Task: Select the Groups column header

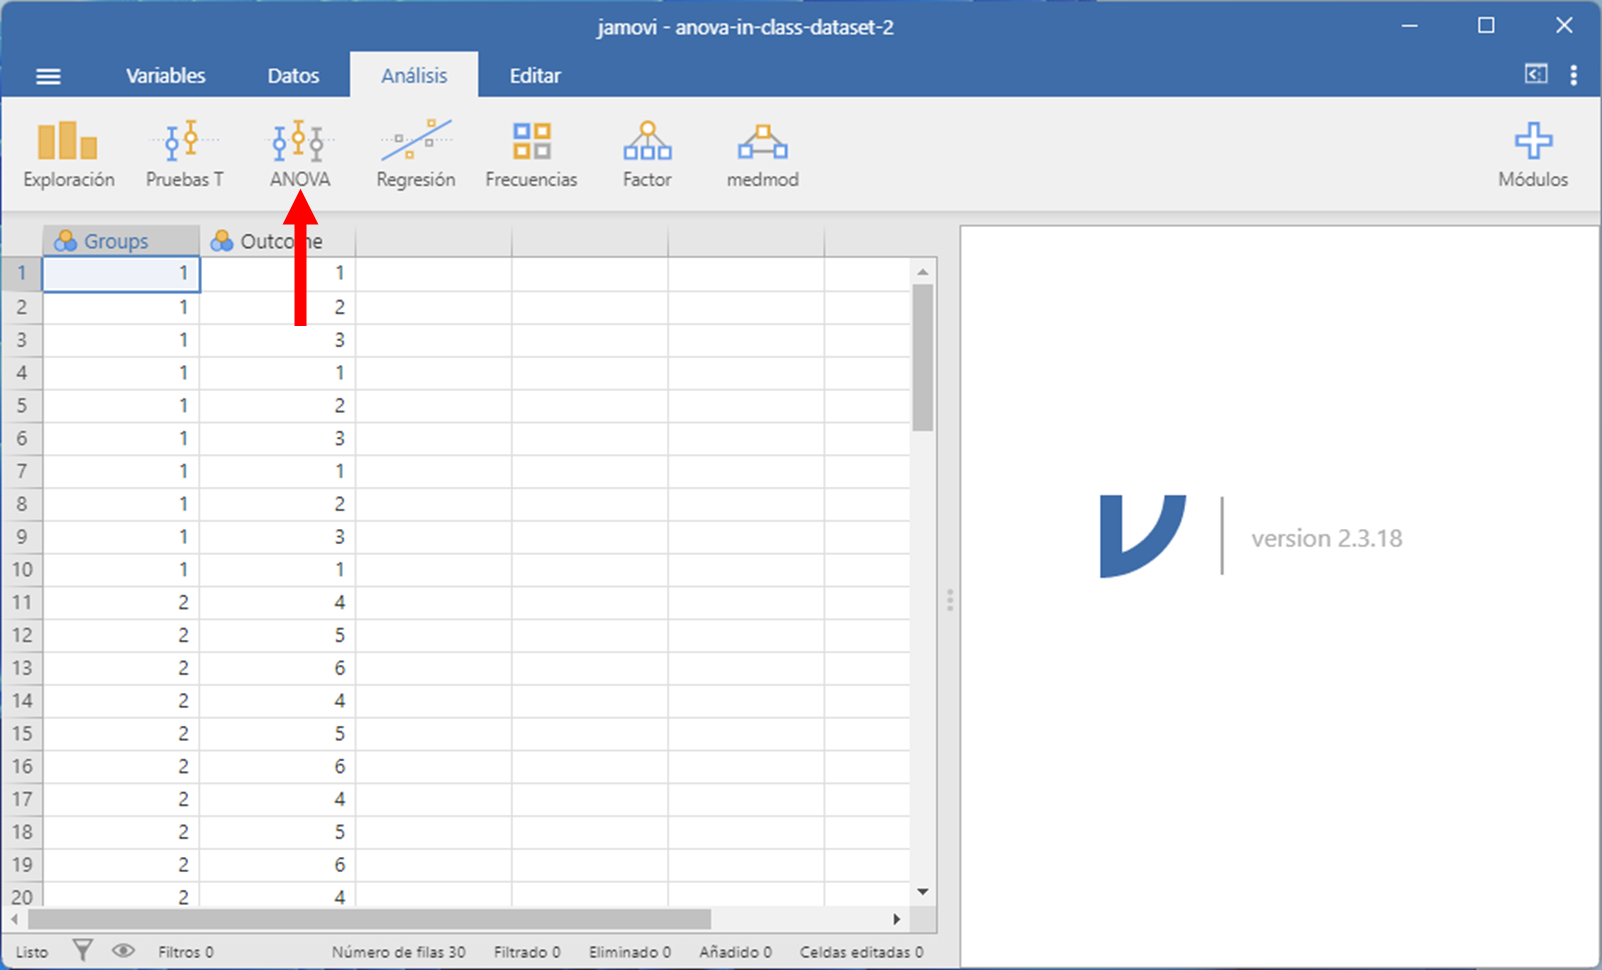Action: pyautogui.click(x=120, y=241)
